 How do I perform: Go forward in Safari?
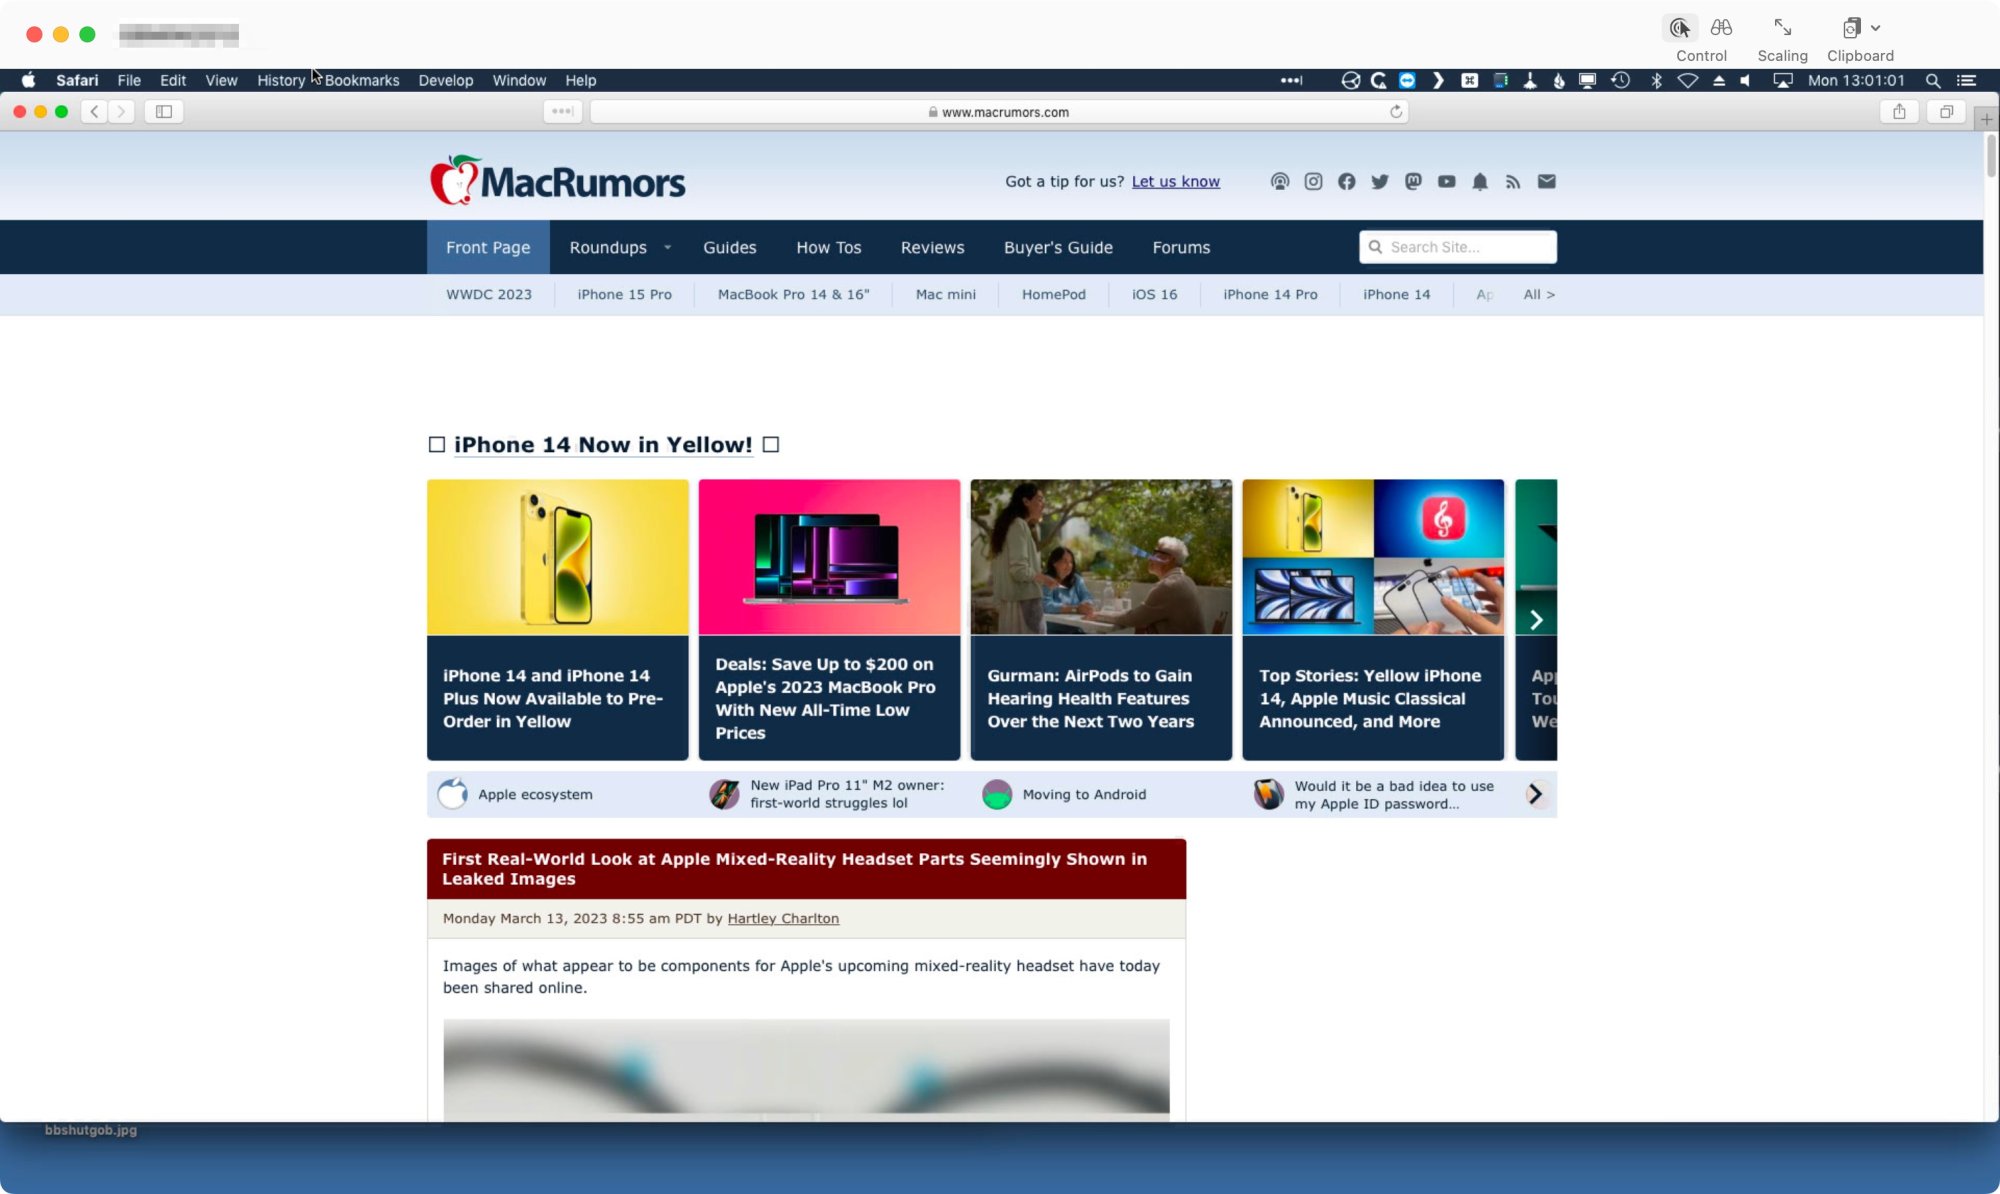121,112
